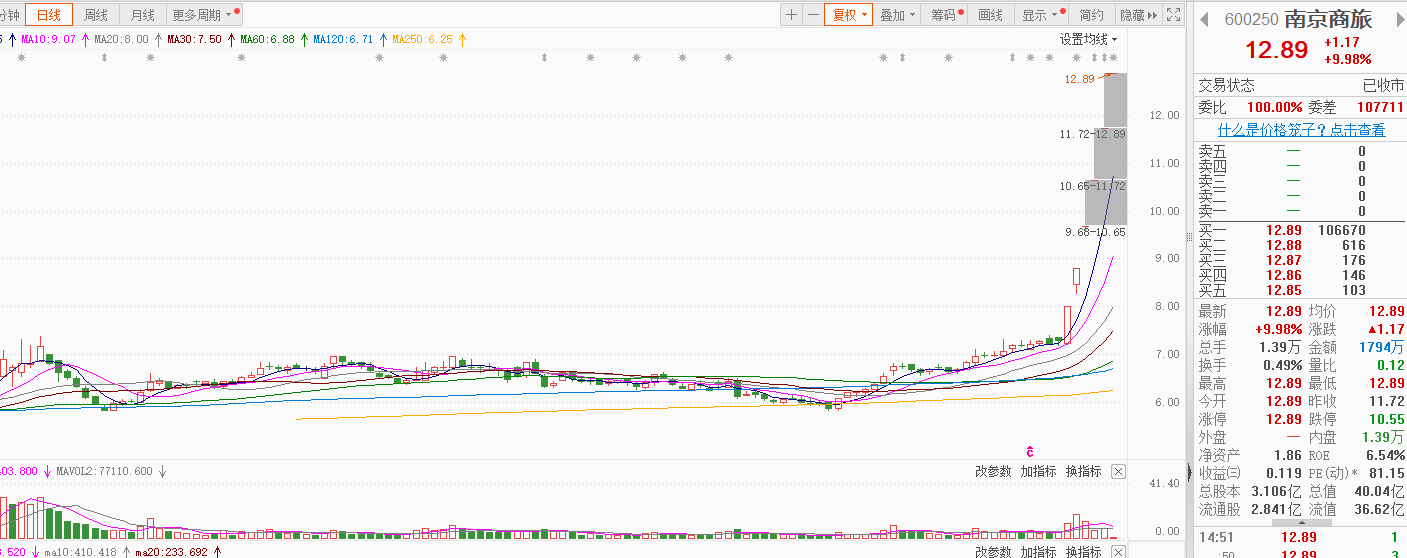
Task: Click the PE(动) 81.15 value
Action: [1387, 473]
